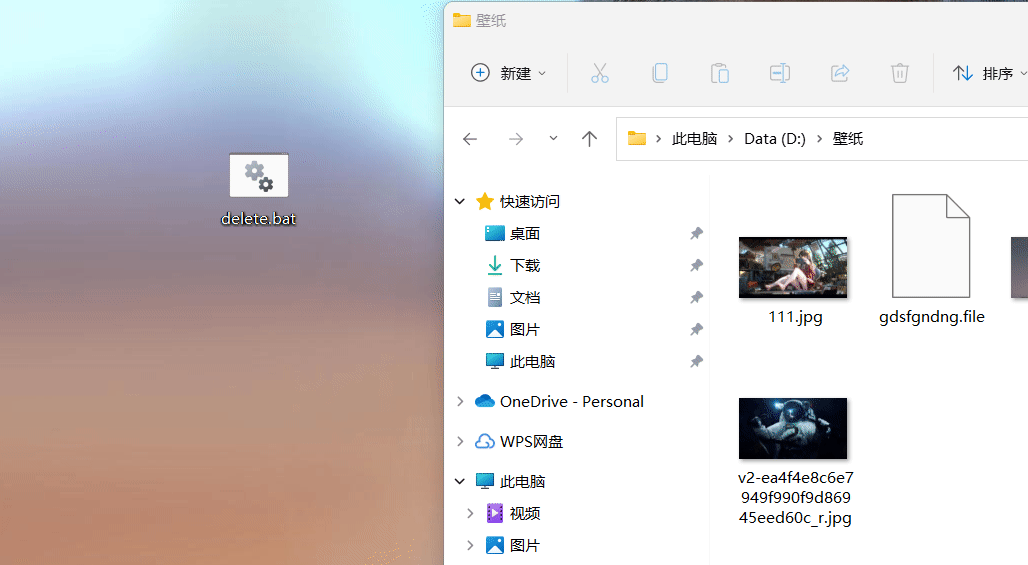Select the astronaut v2-ea4f4e8c6e7 image thumbnail

(793, 428)
